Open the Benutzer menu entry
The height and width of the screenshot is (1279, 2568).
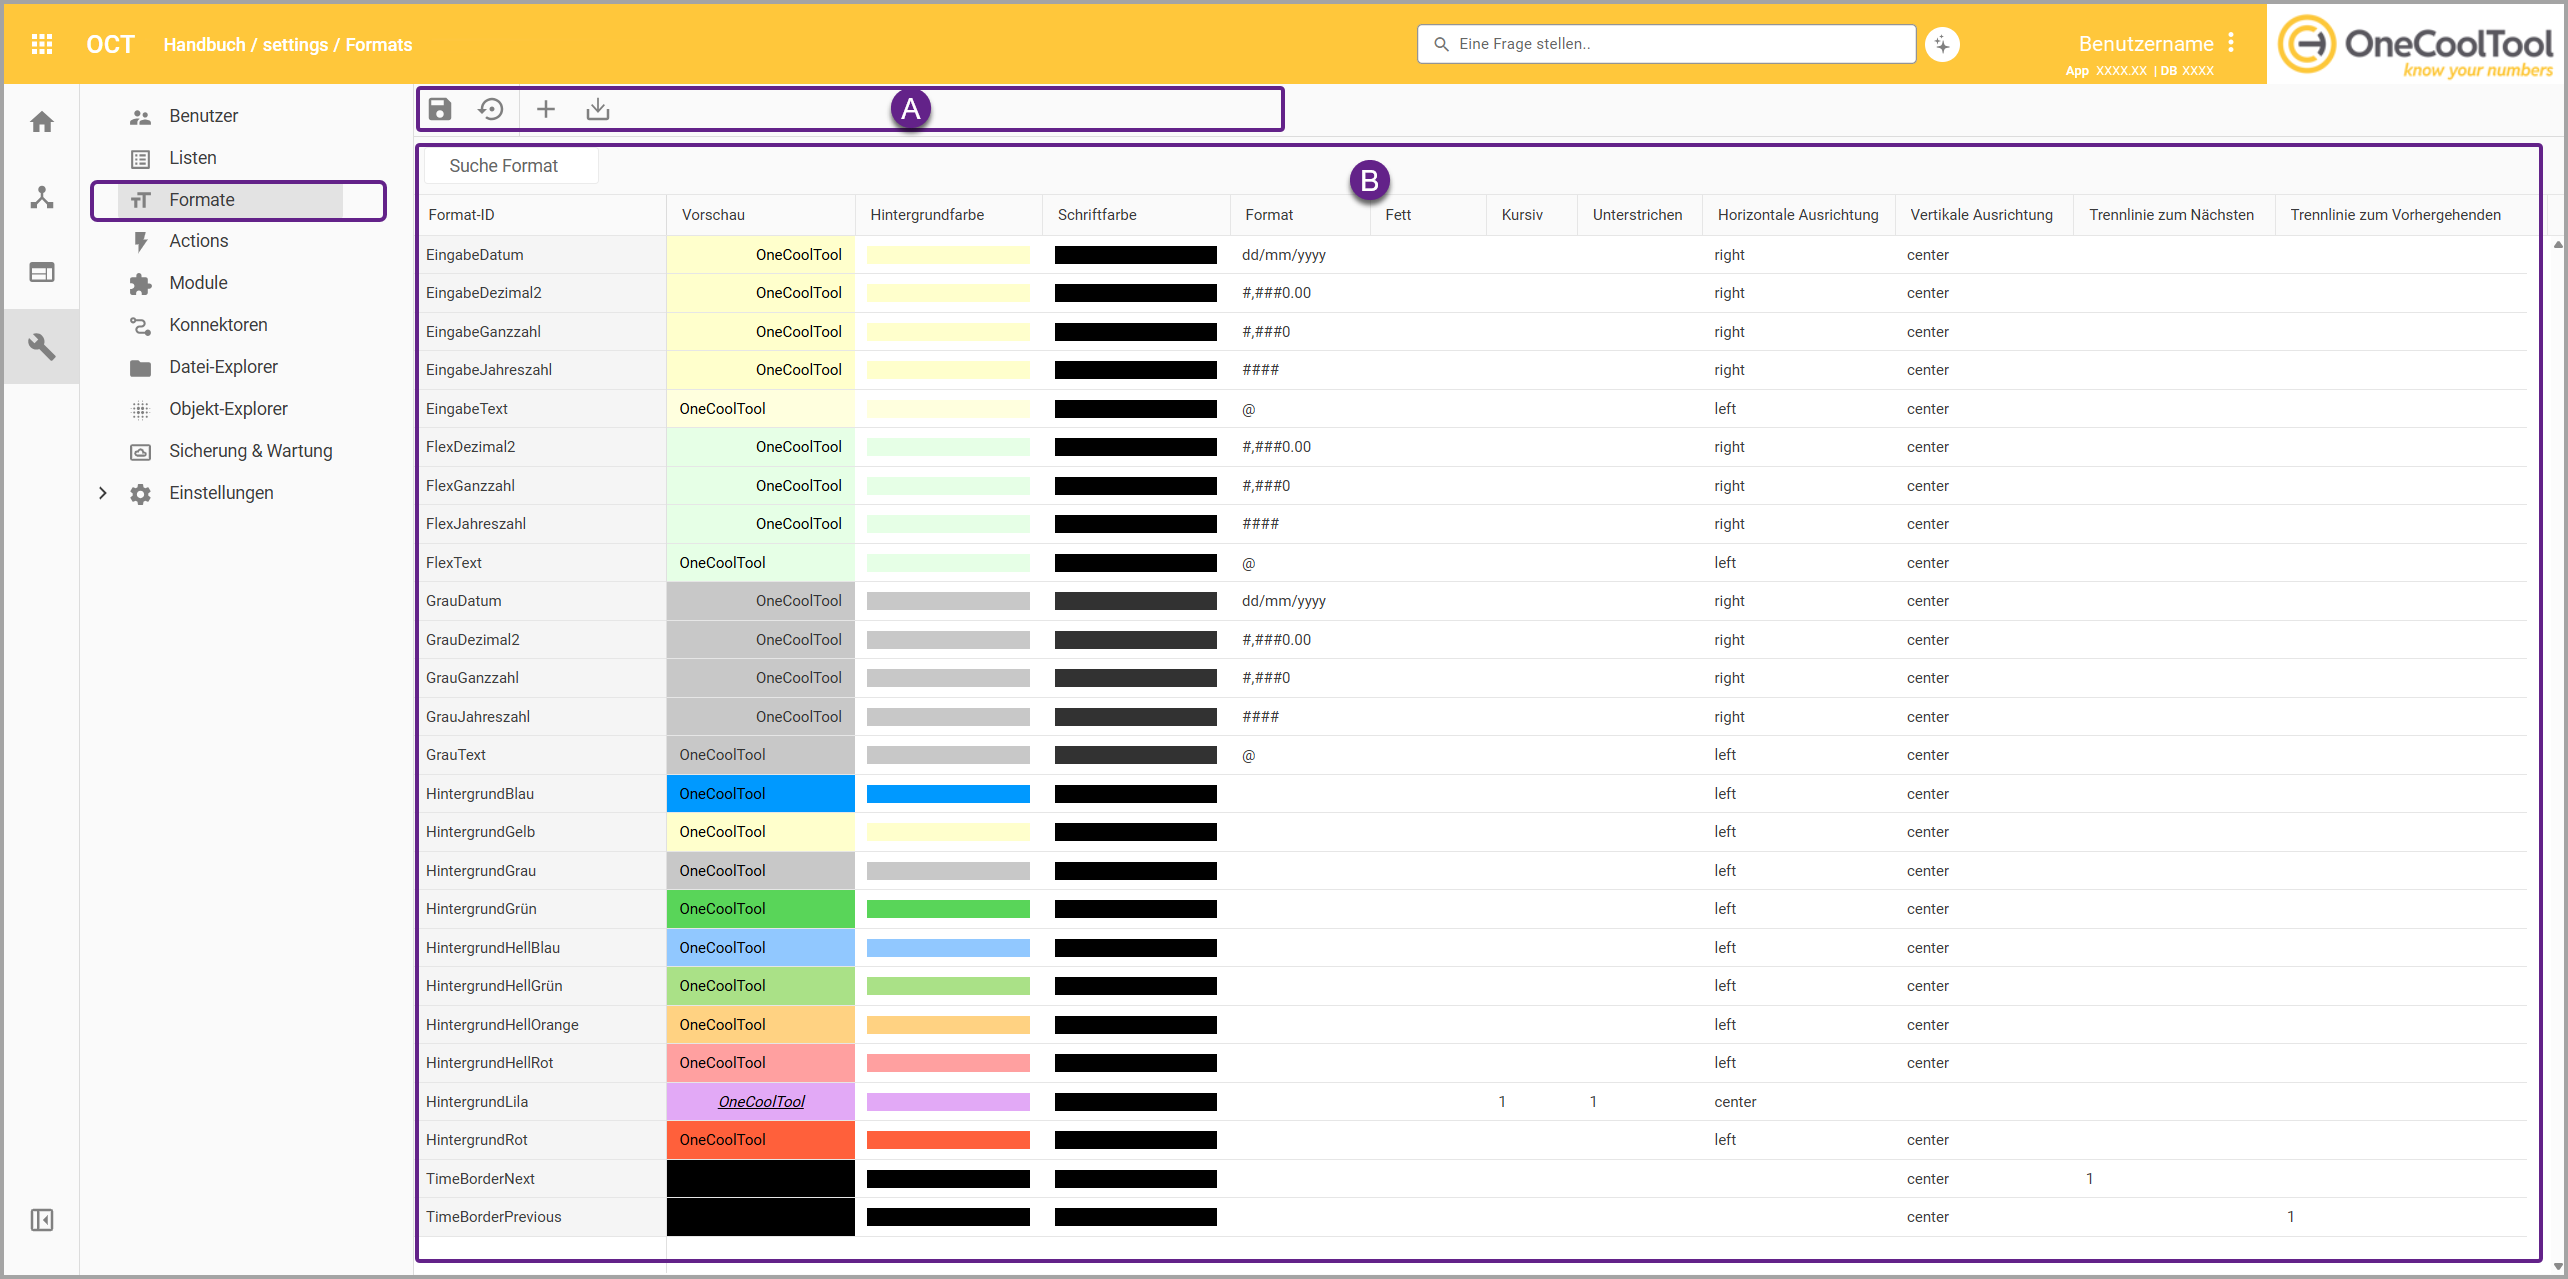coord(204,116)
